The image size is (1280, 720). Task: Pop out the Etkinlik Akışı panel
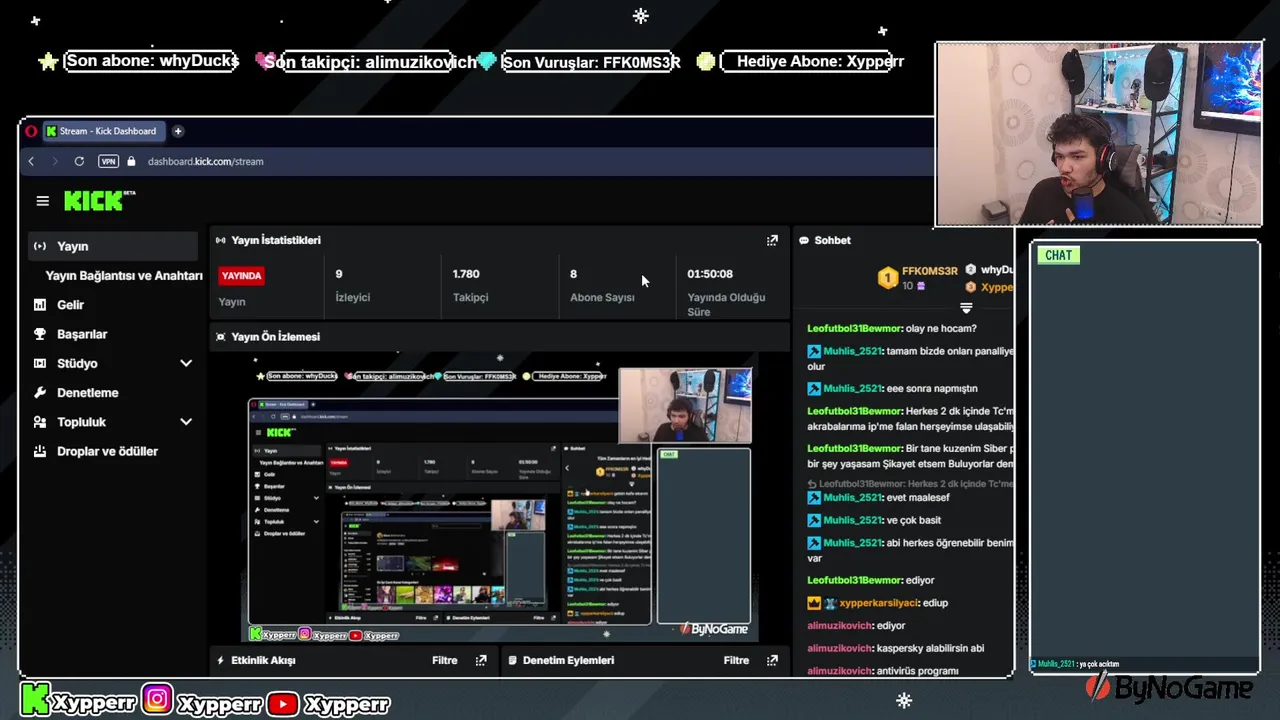[481, 660]
